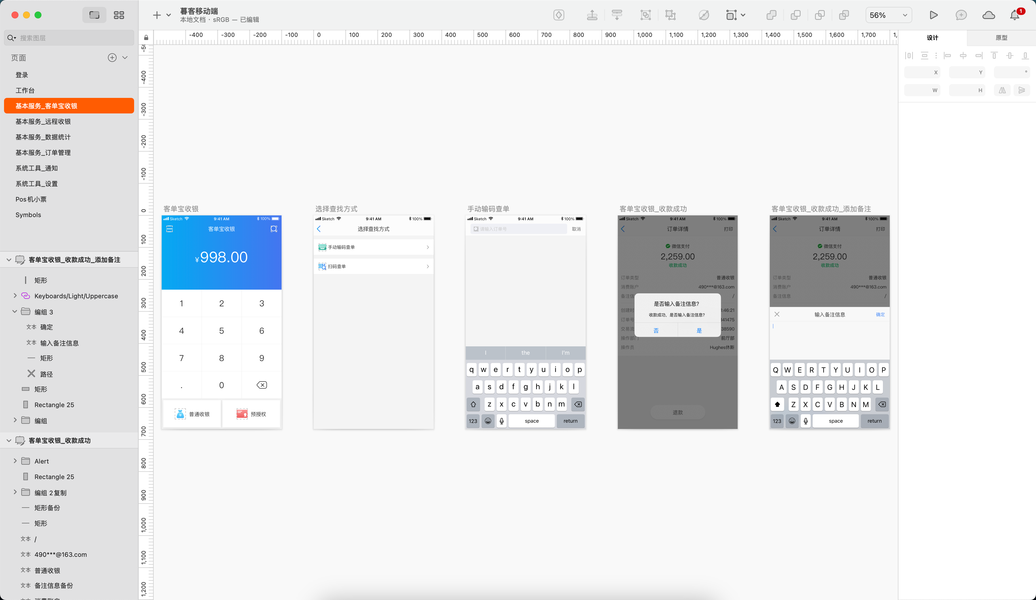This screenshot has width=1036, height=600.
Task: Click align left icon in inspector
Action: pos(947,56)
